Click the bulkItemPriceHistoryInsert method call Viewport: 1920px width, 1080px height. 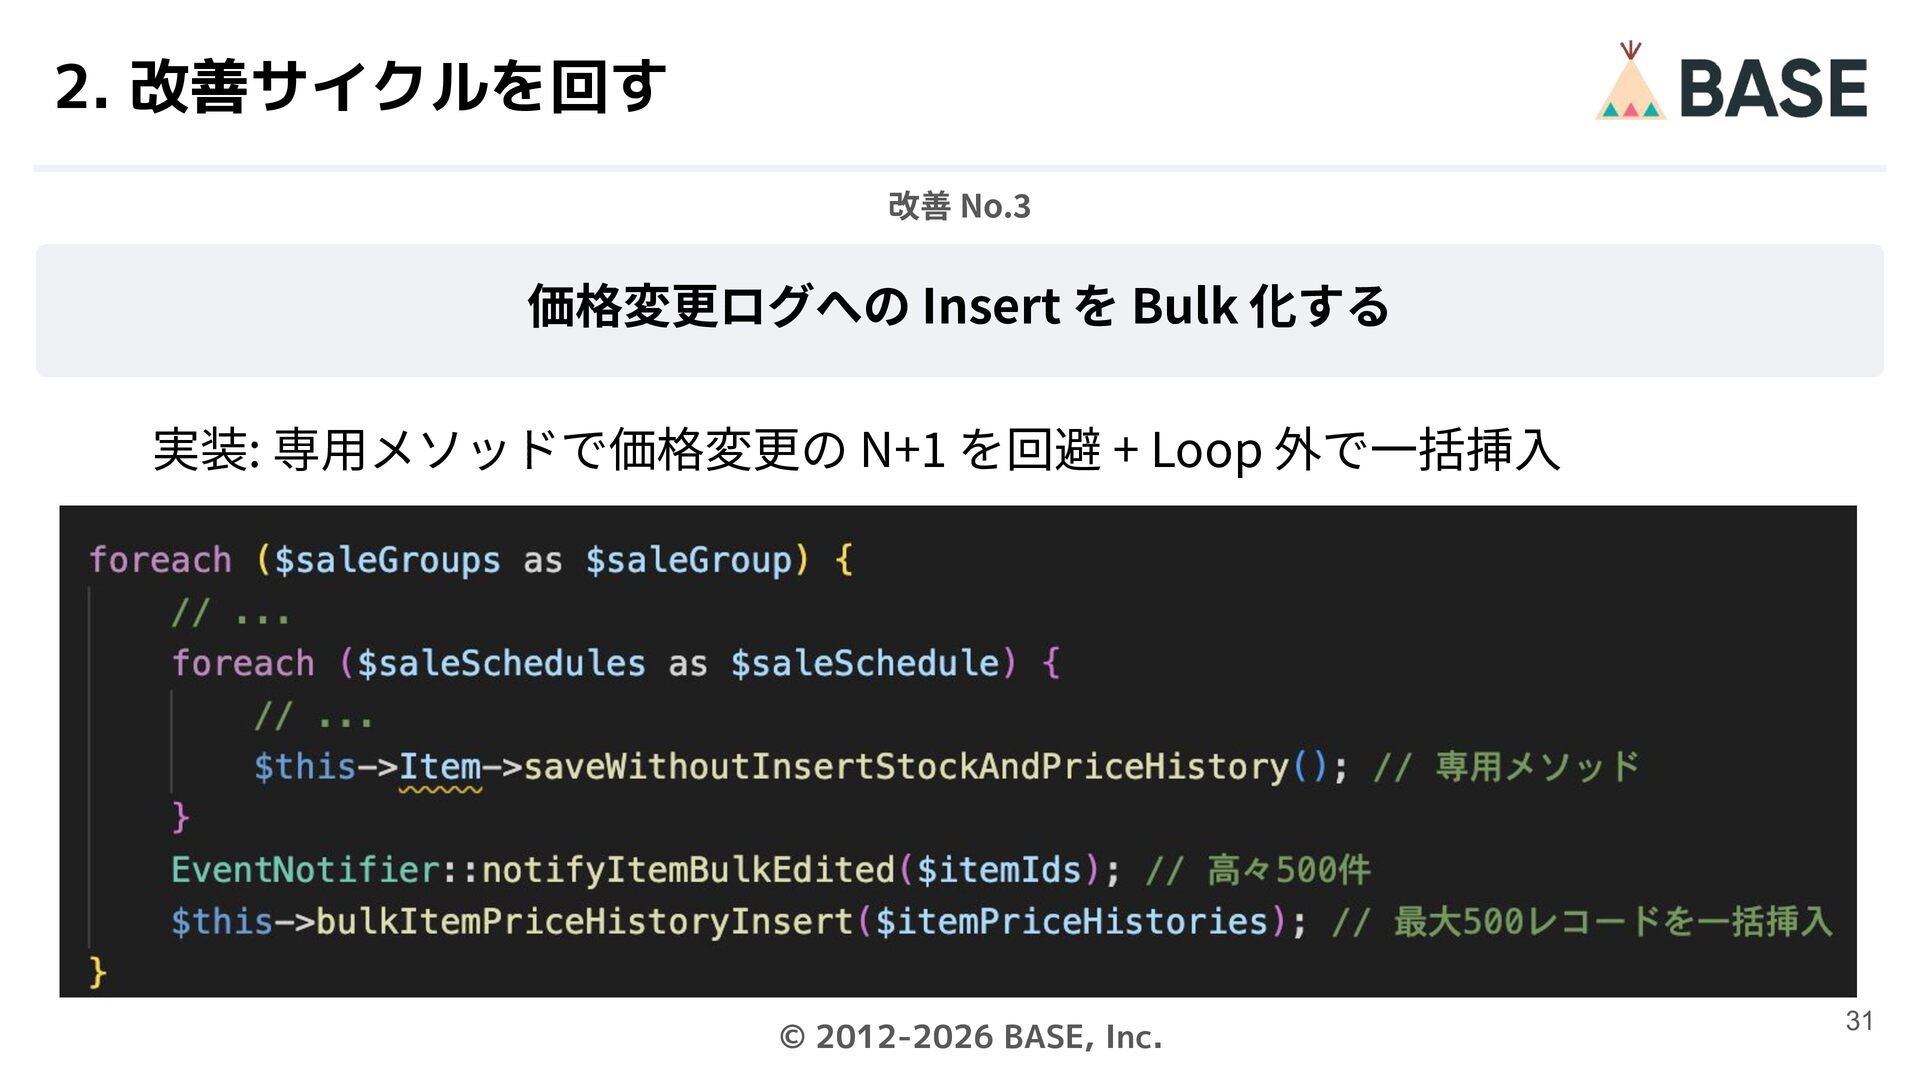click(x=584, y=922)
